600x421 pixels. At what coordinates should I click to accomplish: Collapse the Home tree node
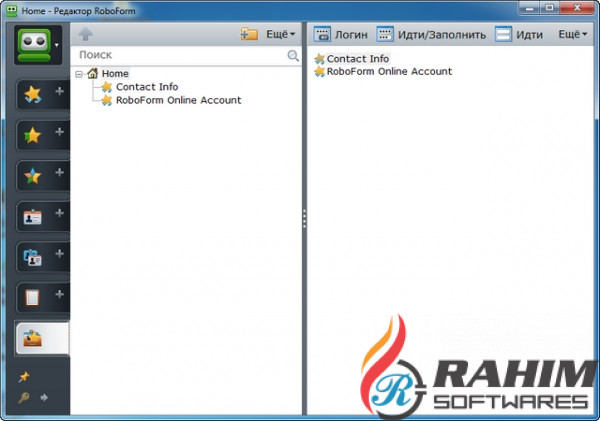point(79,74)
